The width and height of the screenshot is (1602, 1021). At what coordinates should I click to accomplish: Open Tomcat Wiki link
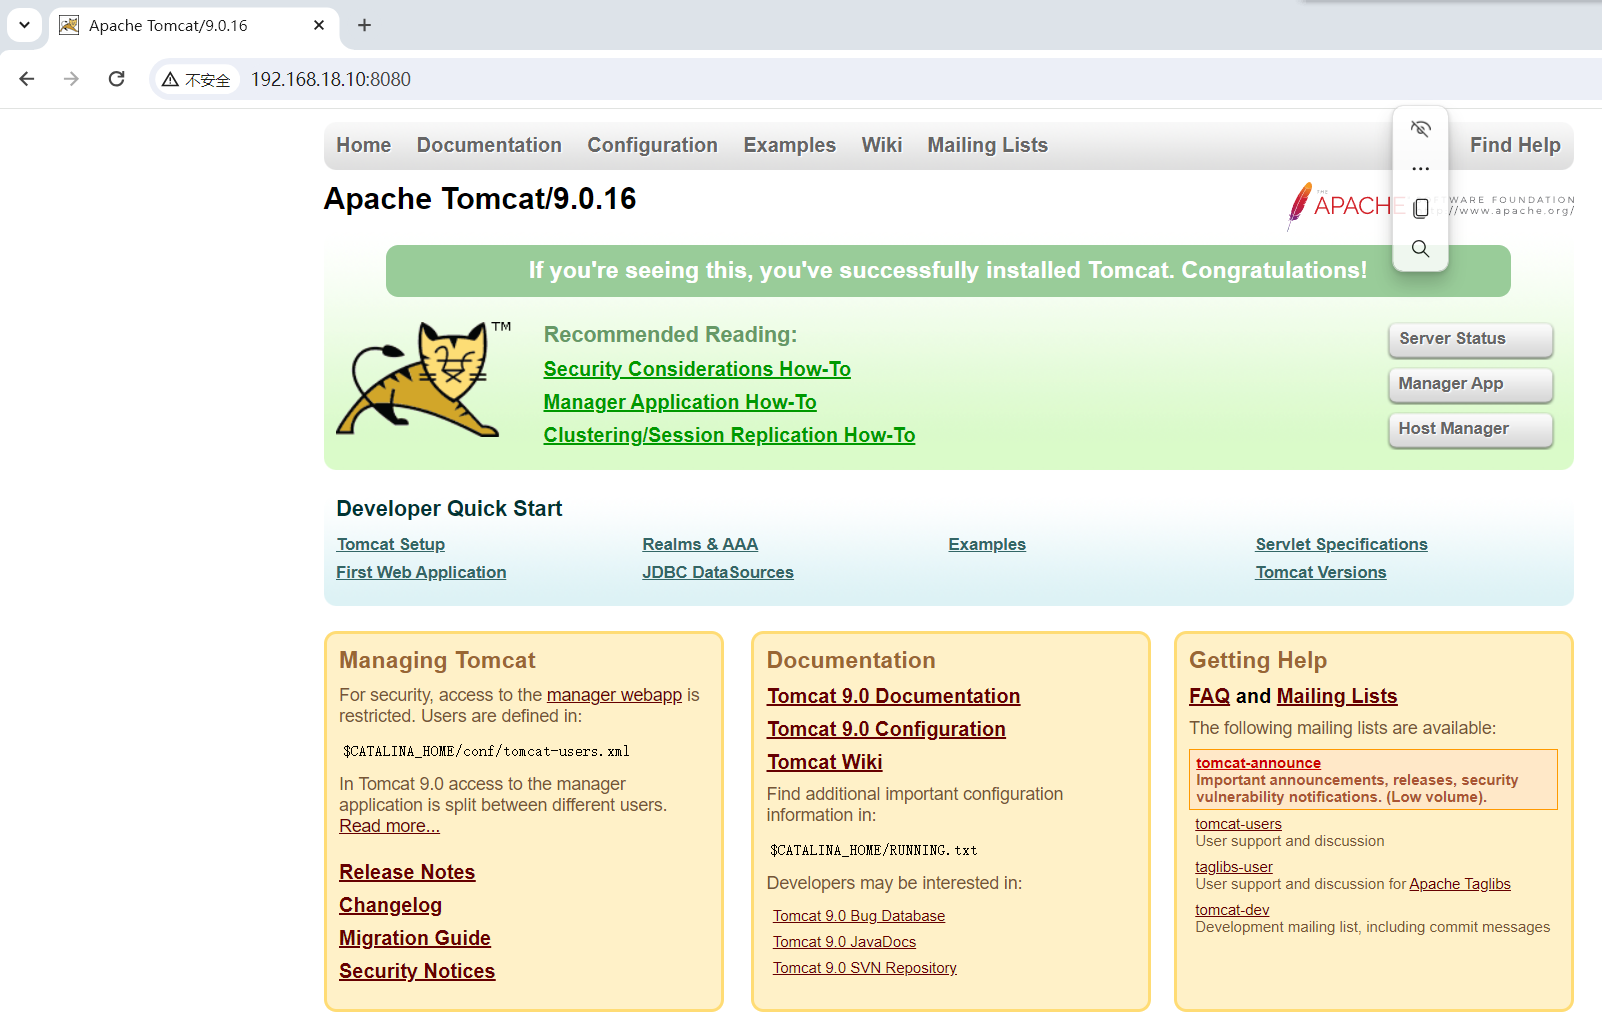824,762
